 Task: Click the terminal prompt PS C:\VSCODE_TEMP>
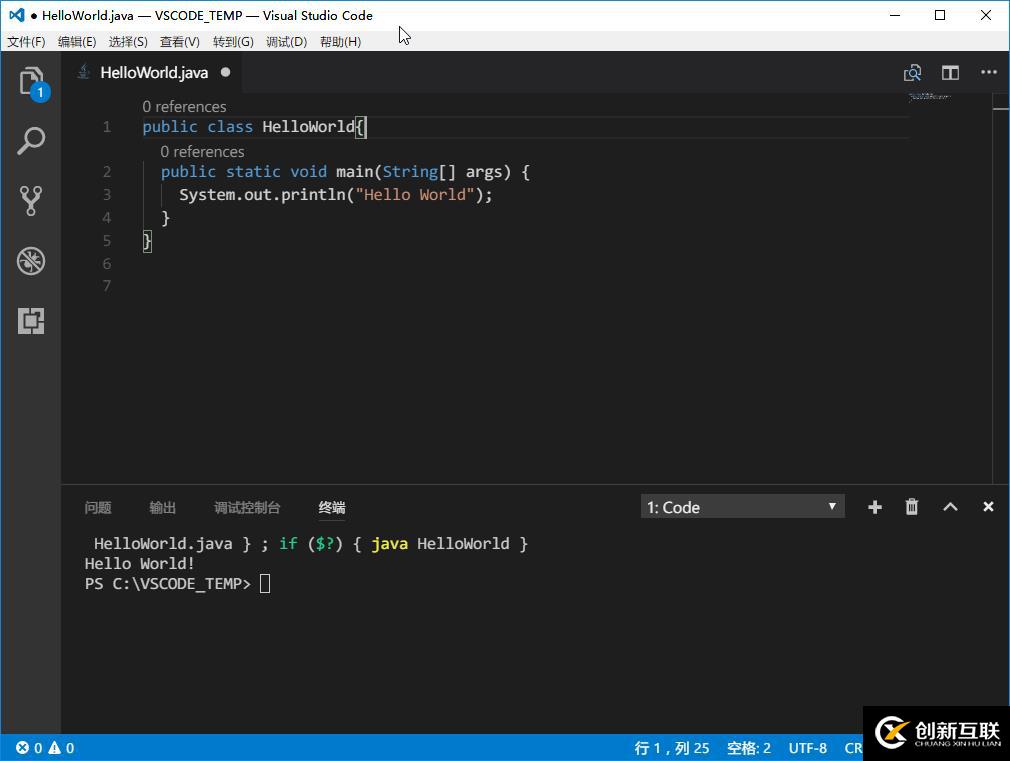pos(167,584)
